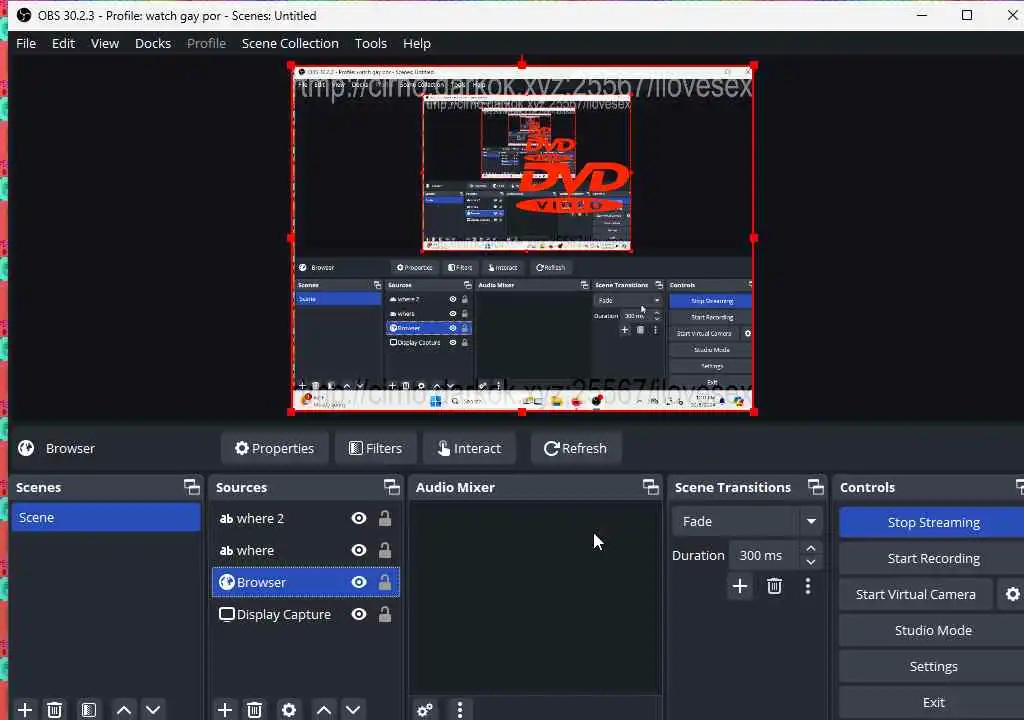1024x720 pixels.
Task: Select the Browser source row
Action: [x=306, y=582]
